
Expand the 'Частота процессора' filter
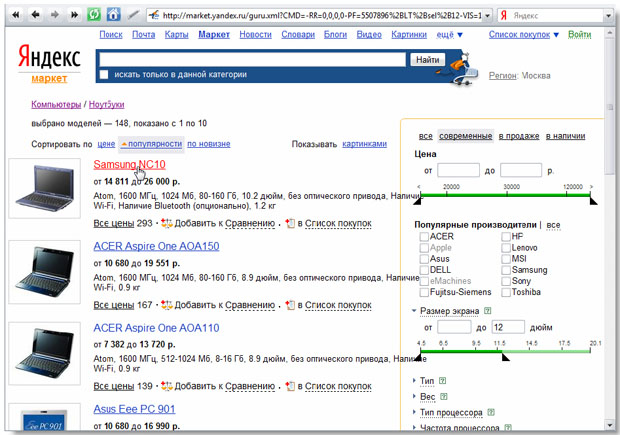click(414, 427)
